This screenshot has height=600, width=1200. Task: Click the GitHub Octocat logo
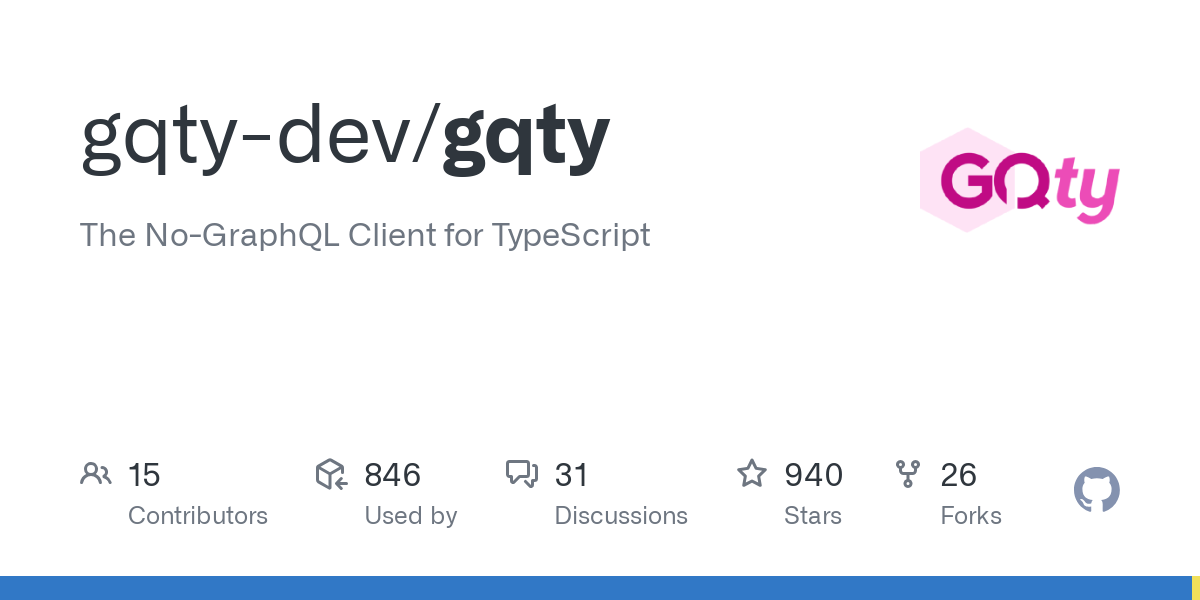coord(1096,491)
